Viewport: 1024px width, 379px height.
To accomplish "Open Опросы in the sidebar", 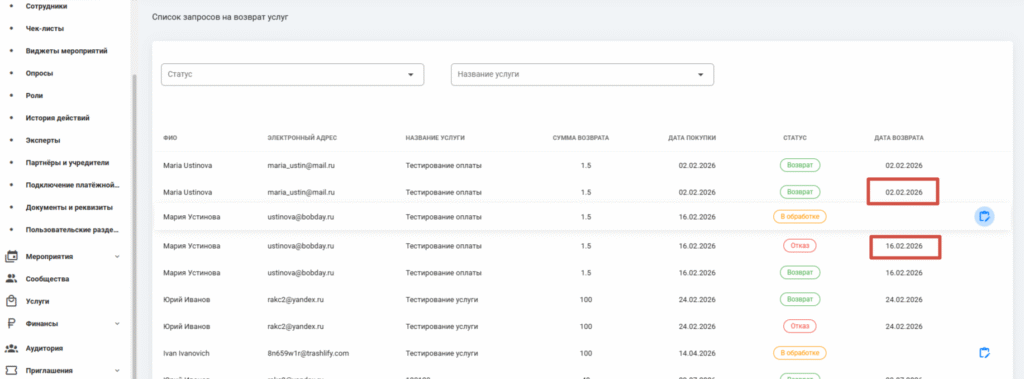I will point(39,73).
